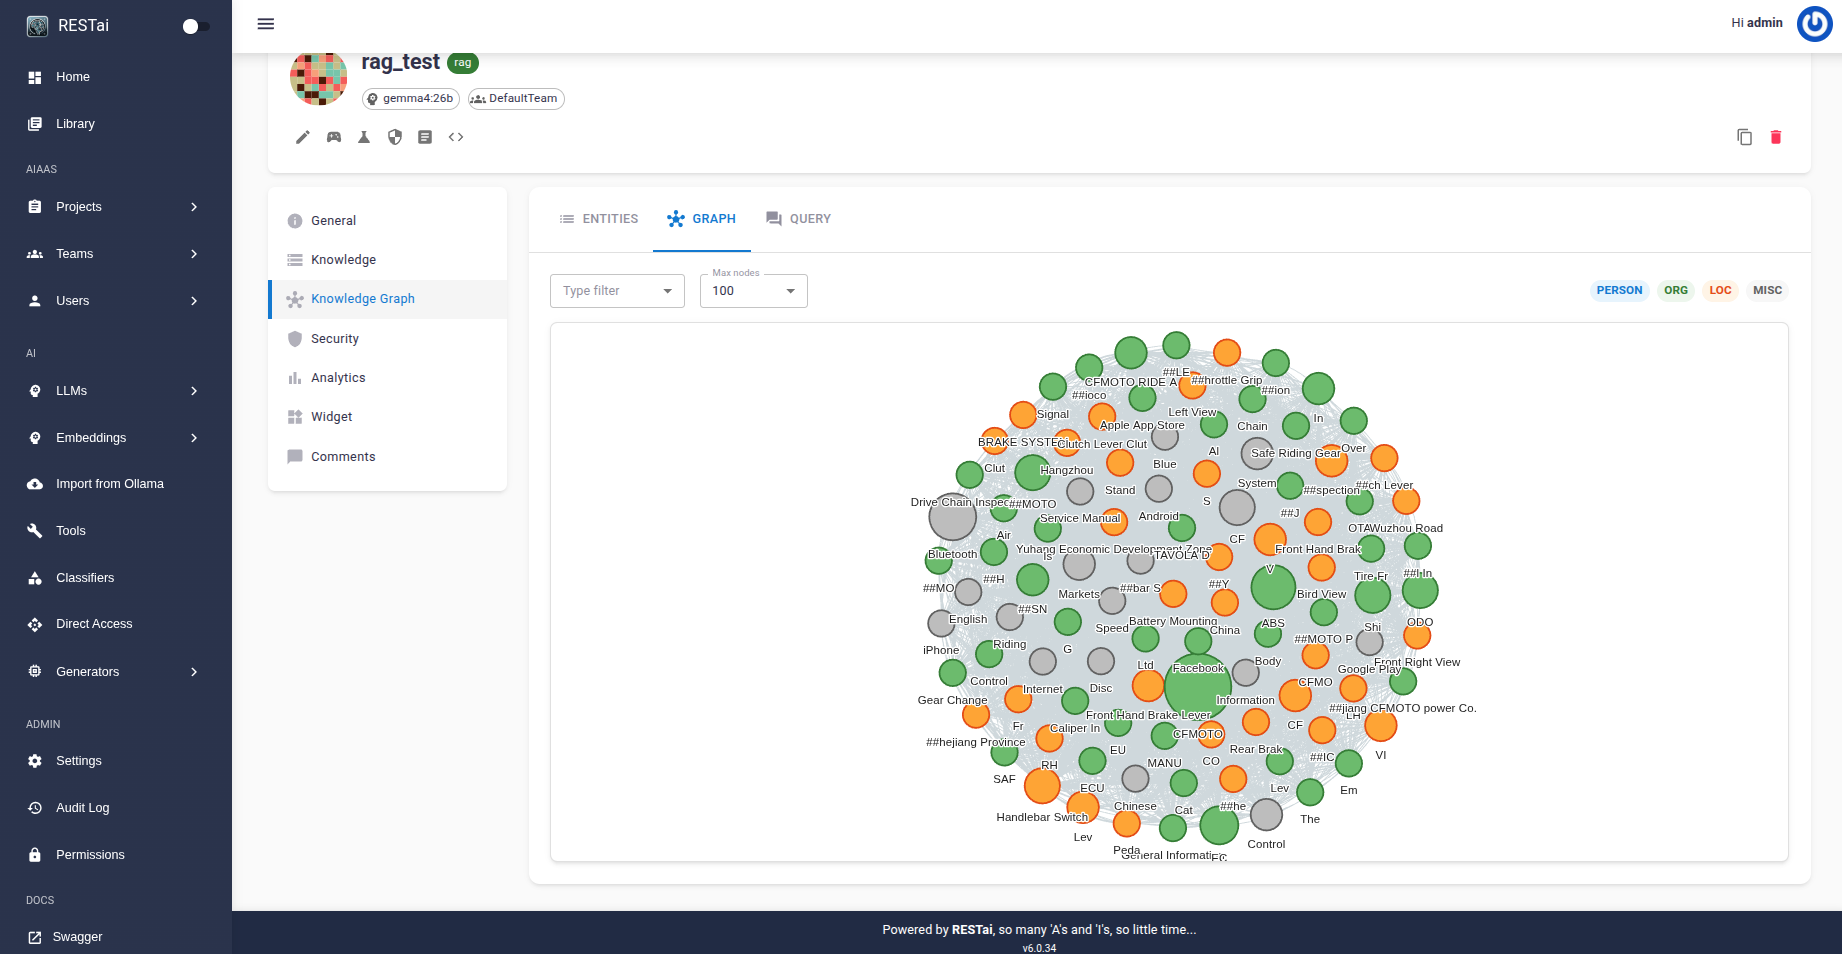This screenshot has width=1842, height=954.
Task: Click the Direct Access icon
Action: tap(35, 624)
